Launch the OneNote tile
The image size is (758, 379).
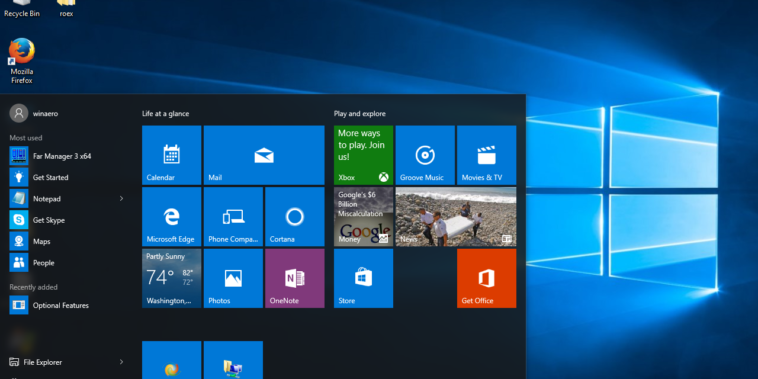coord(295,278)
